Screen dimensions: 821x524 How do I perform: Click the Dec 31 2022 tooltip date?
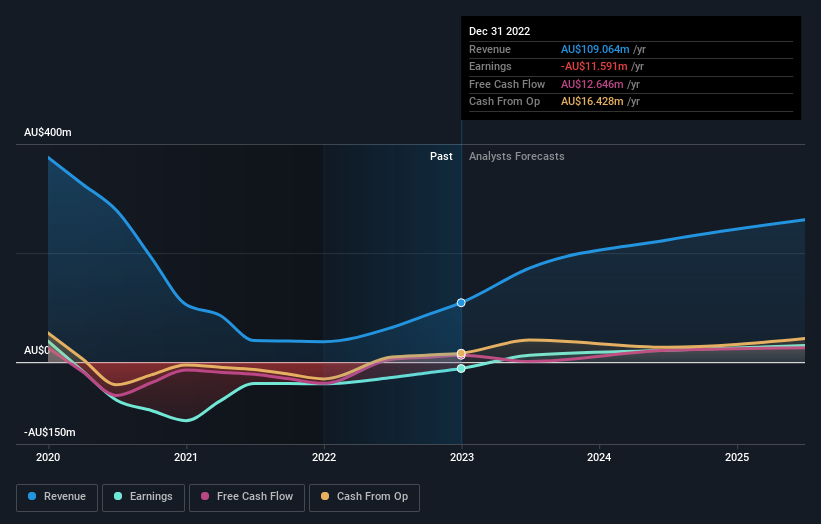[500, 31]
